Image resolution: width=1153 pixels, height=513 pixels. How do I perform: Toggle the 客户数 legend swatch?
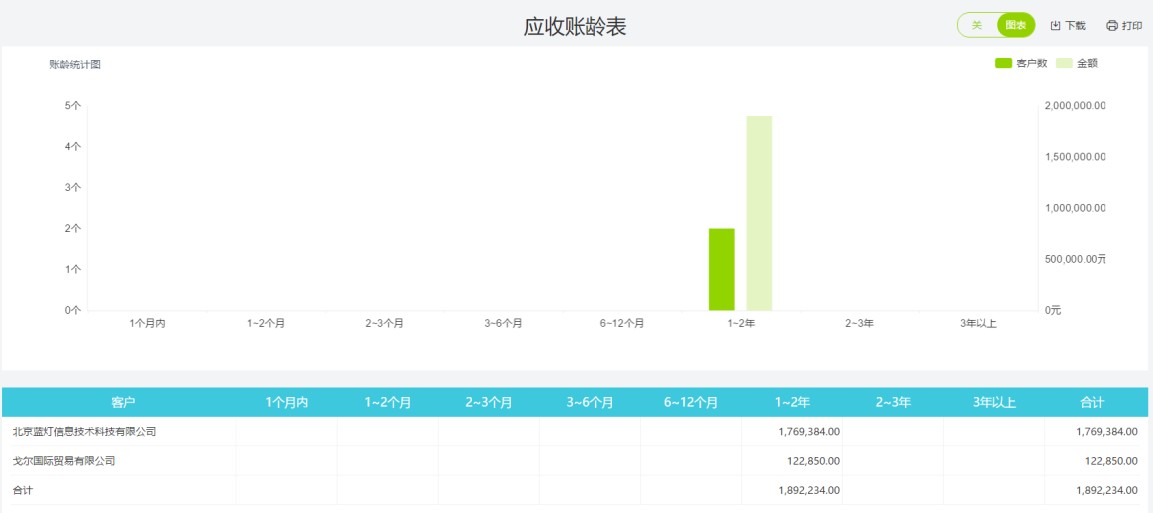(1003, 63)
